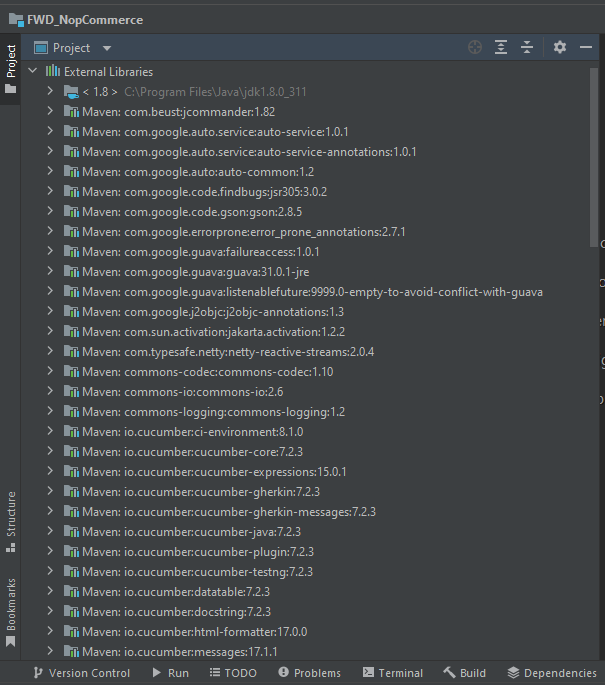Click the Project view window icon
Screen dimensions: 605x685
coord(41,48)
